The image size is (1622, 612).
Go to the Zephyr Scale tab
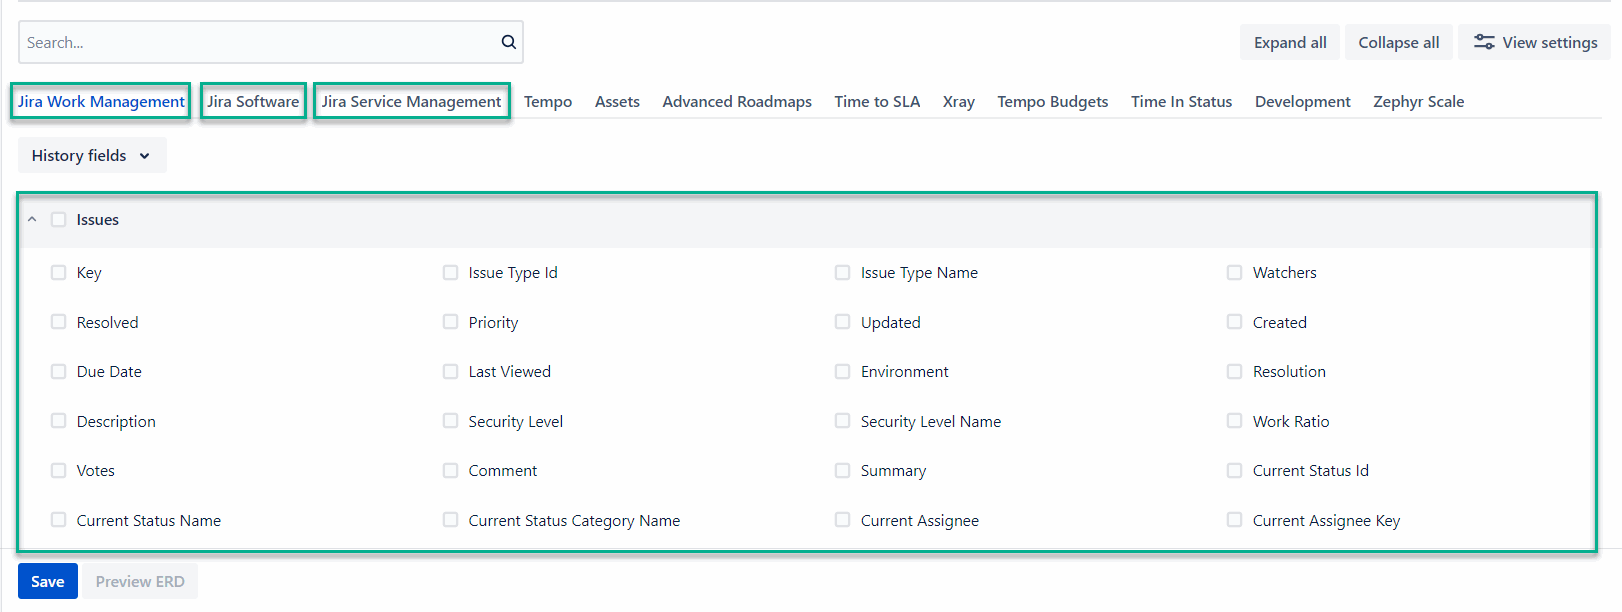1418,102
